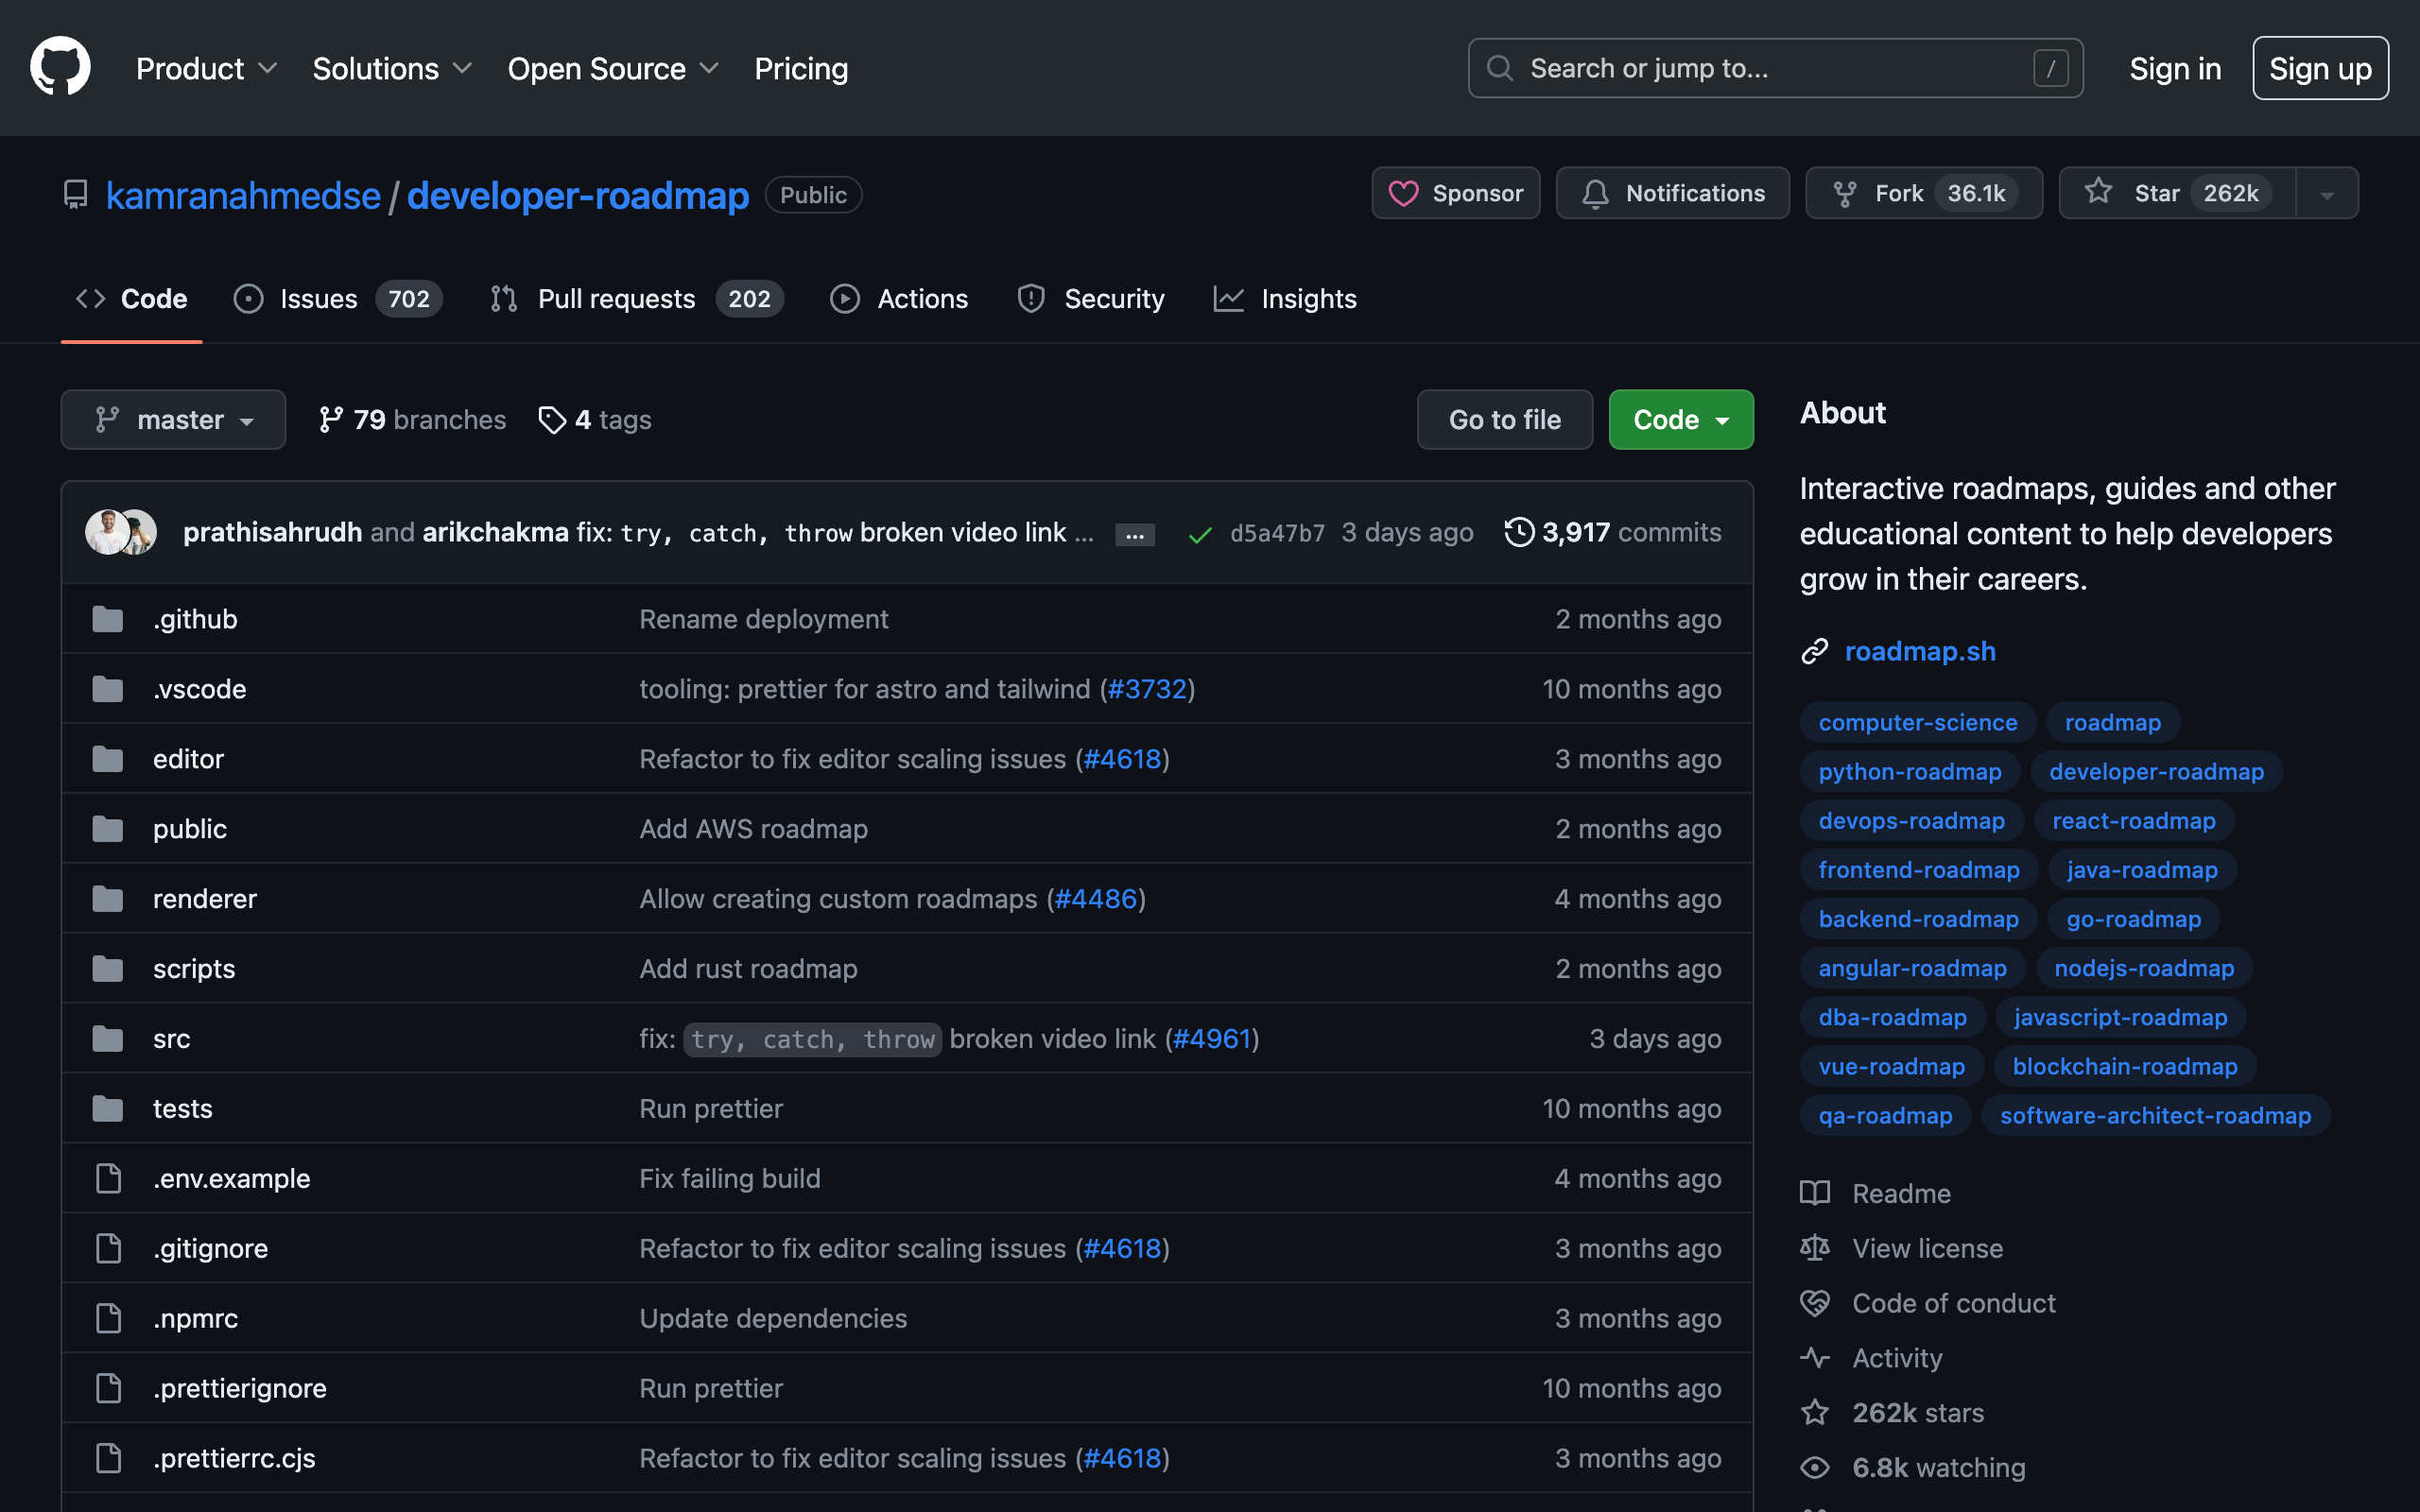Open the 'Rename deployment' commit message
This screenshot has height=1512, width=2420.
pyautogui.click(x=763, y=619)
